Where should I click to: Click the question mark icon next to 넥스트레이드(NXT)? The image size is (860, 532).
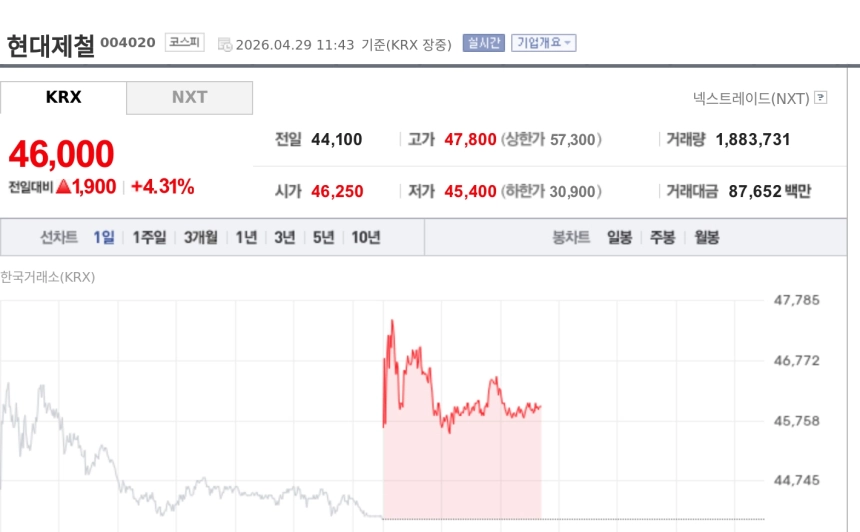point(821,98)
